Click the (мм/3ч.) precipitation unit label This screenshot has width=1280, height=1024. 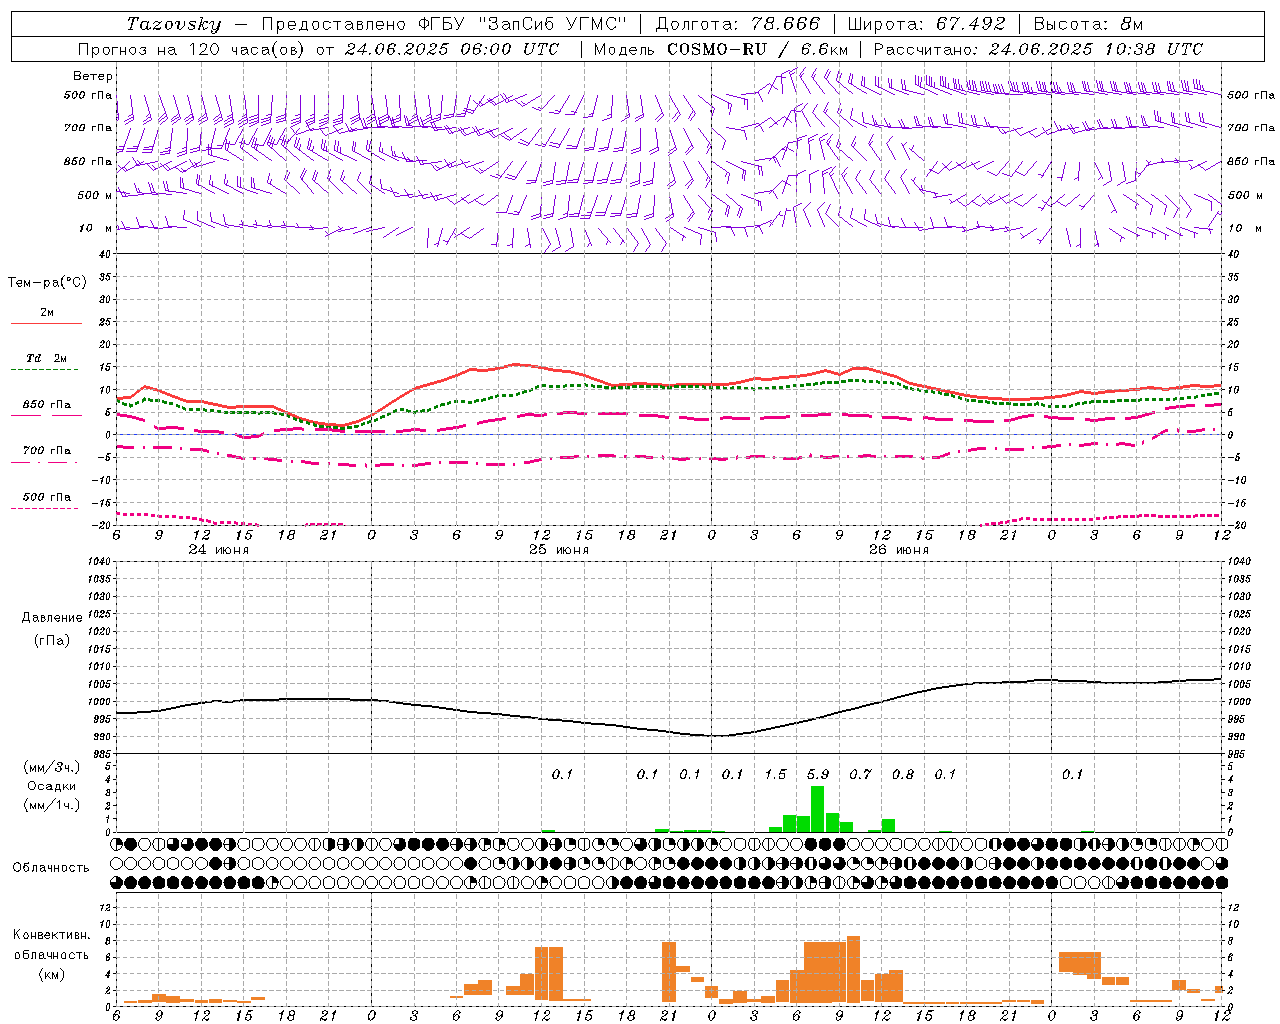51,767
